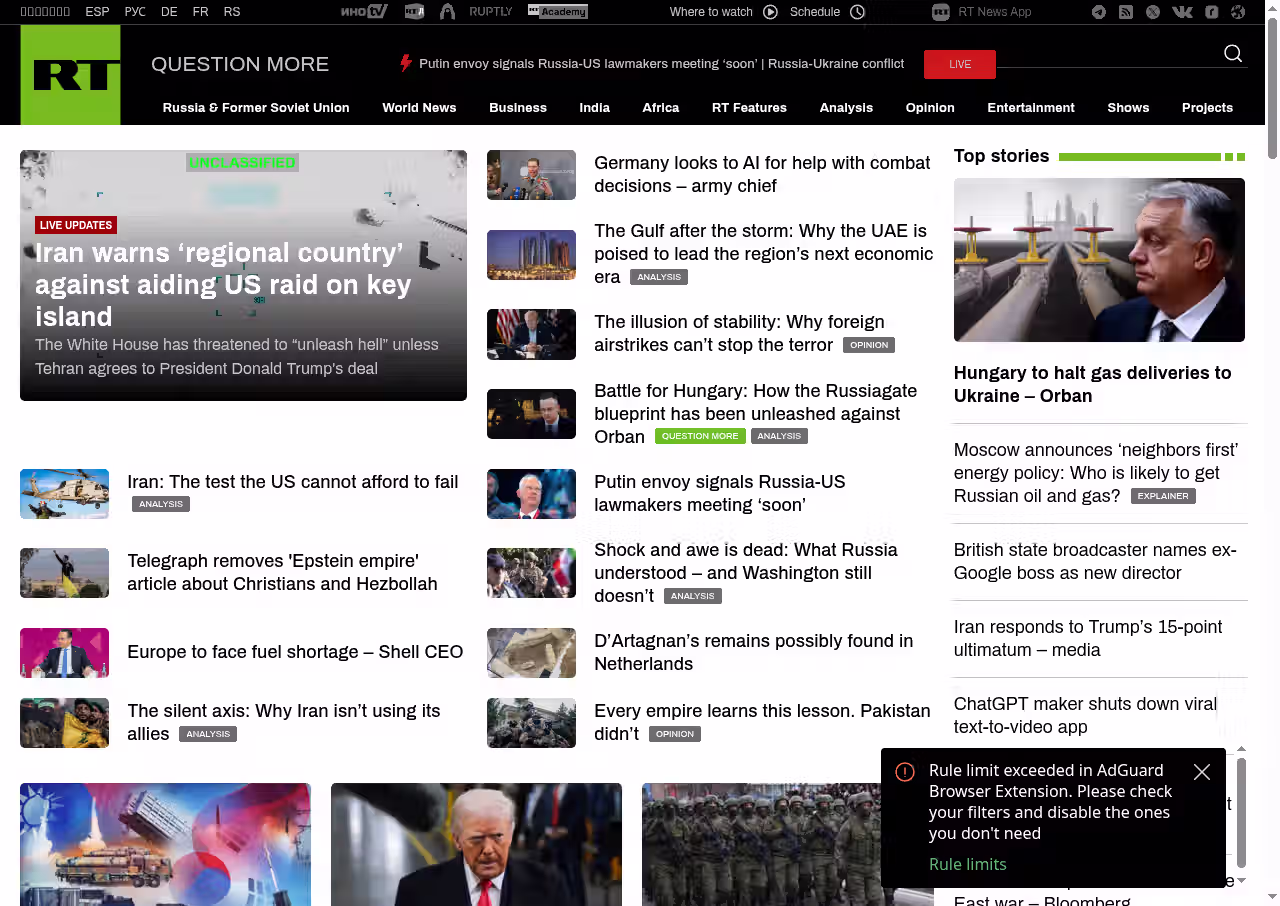Viewport: 1280px width, 906px height.
Task: Open RT's Telegram channel icon
Action: click(x=1099, y=12)
